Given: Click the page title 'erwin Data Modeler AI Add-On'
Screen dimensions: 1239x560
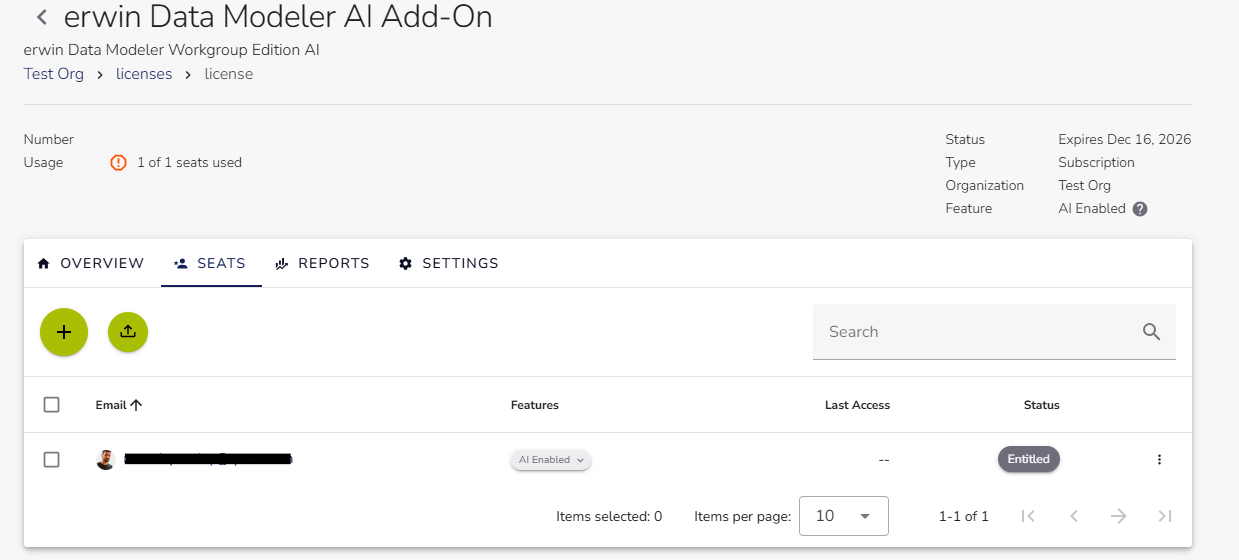Looking at the screenshot, I should [x=278, y=17].
